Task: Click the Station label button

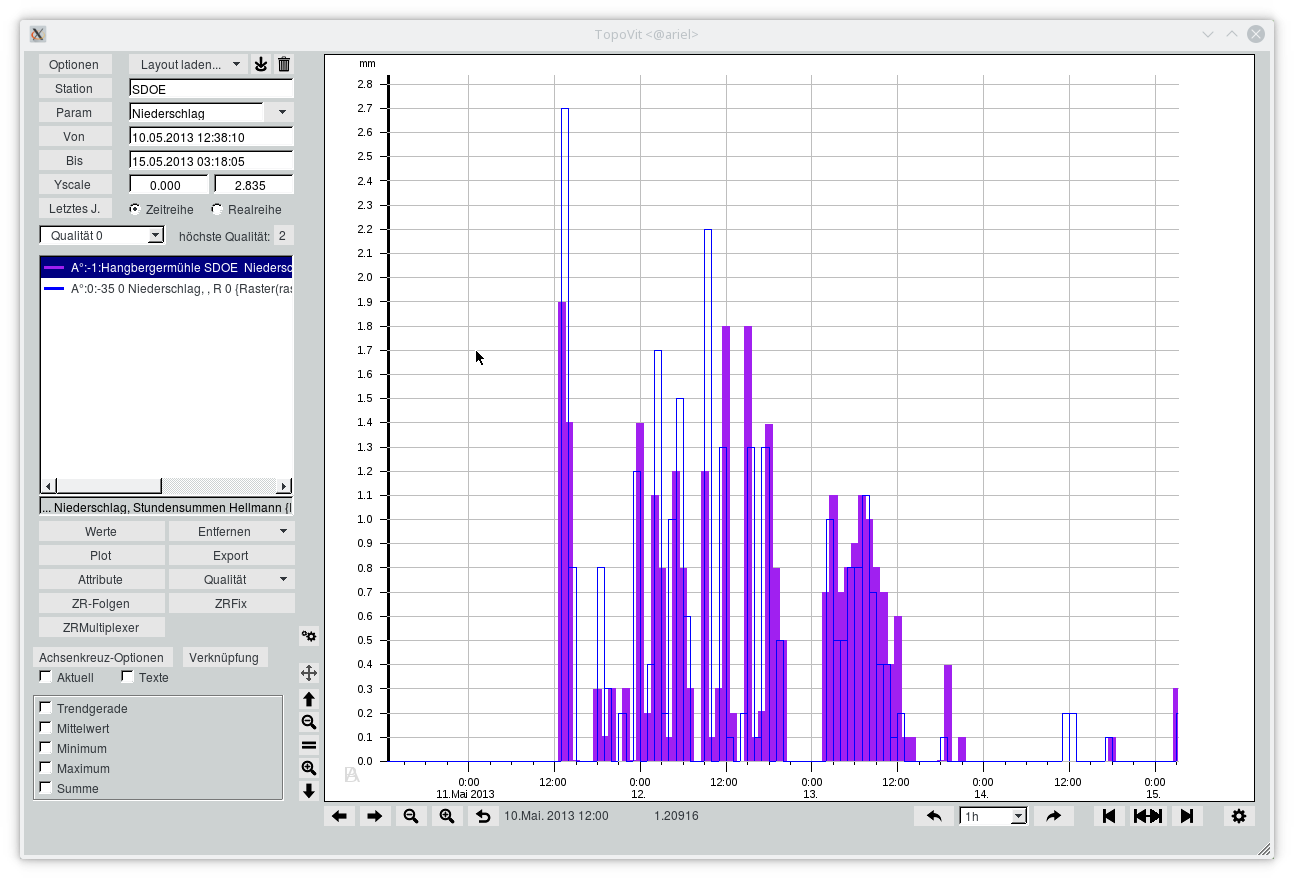Action: click(74, 88)
